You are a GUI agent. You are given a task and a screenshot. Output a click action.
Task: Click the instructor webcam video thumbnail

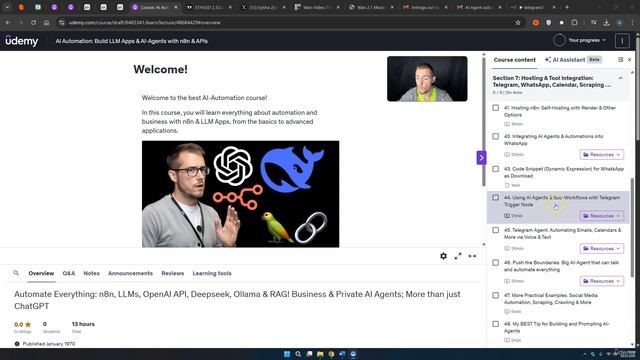tap(427, 79)
